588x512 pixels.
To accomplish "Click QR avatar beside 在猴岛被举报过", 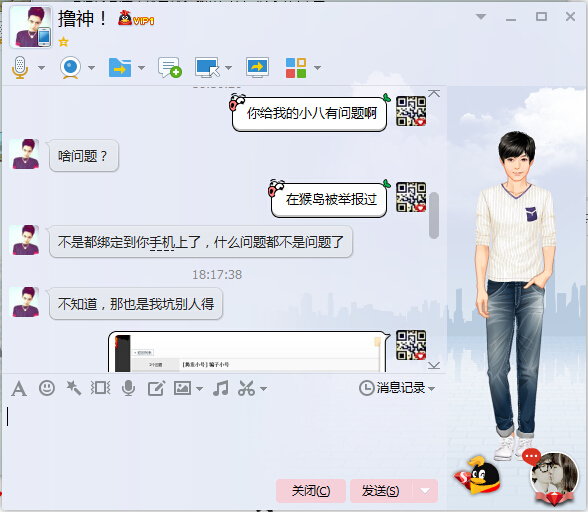I will tap(411, 197).
